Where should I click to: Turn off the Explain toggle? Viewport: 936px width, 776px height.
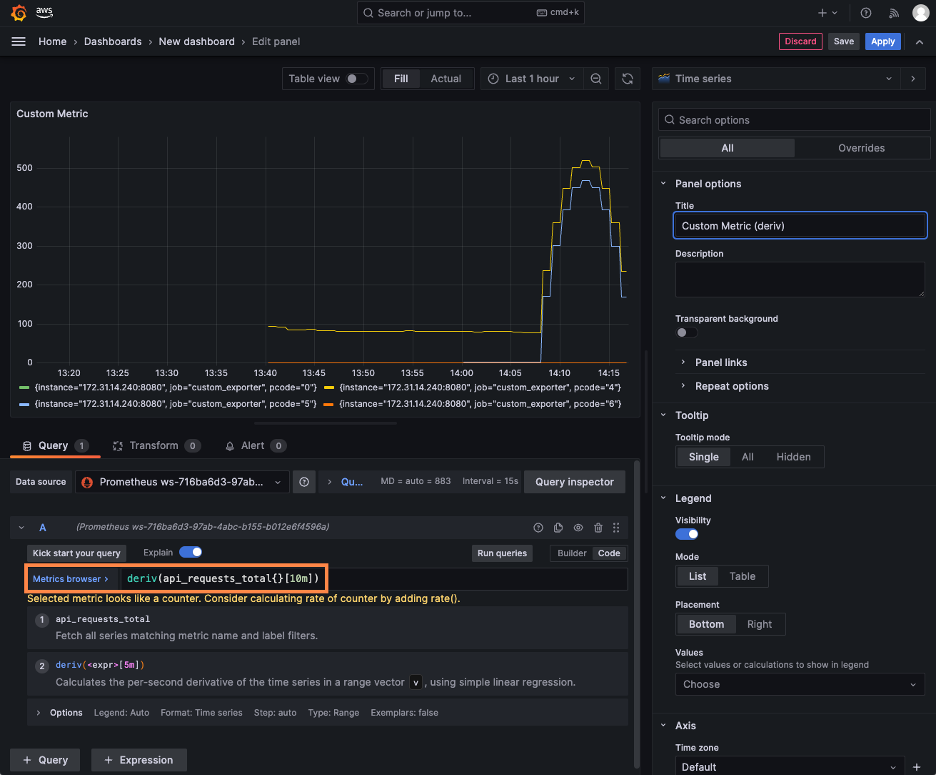pos(190,552)
